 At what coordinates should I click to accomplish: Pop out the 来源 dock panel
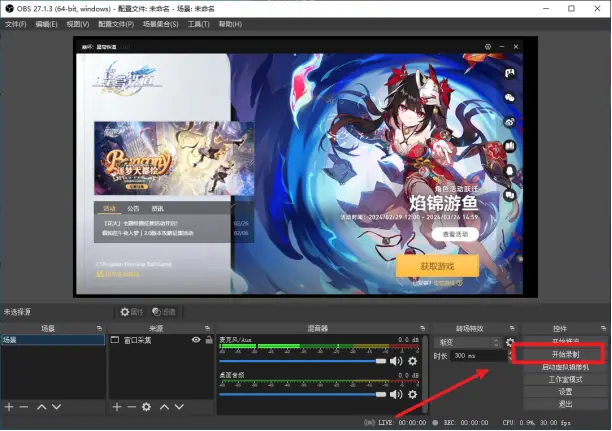[x=207, y=329]
